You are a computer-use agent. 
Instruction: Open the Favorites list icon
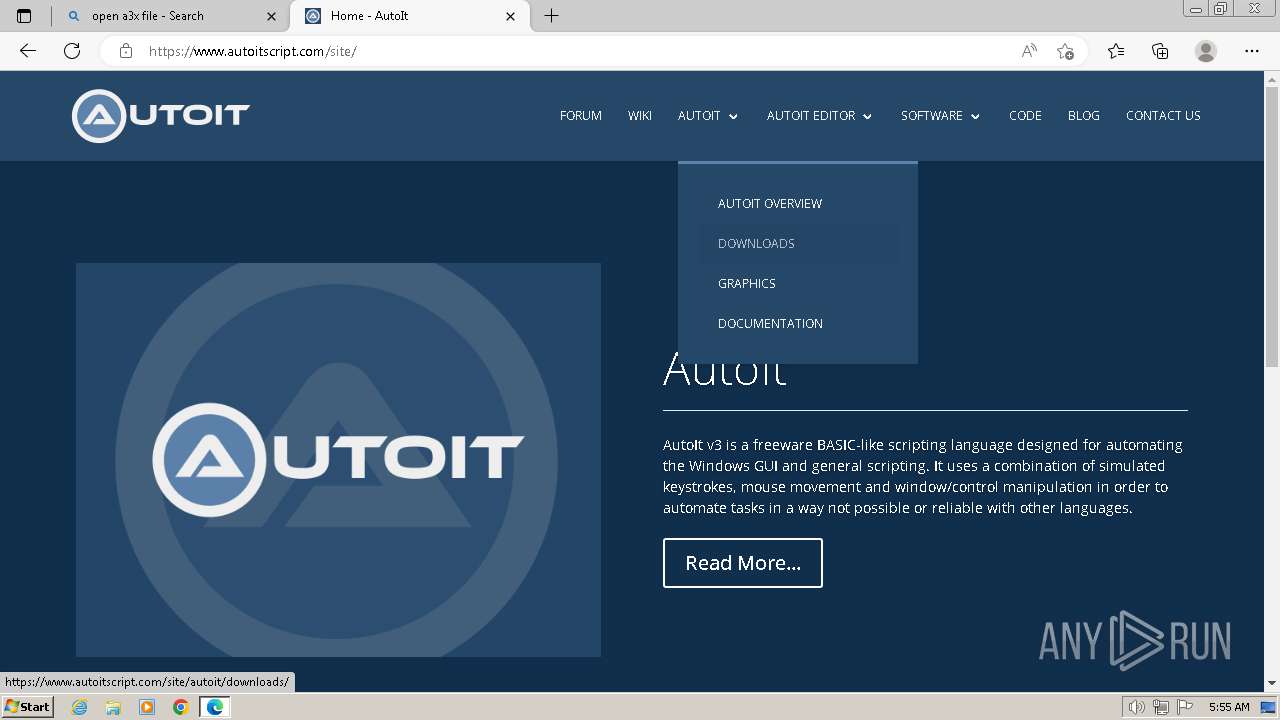(1116, 51)
